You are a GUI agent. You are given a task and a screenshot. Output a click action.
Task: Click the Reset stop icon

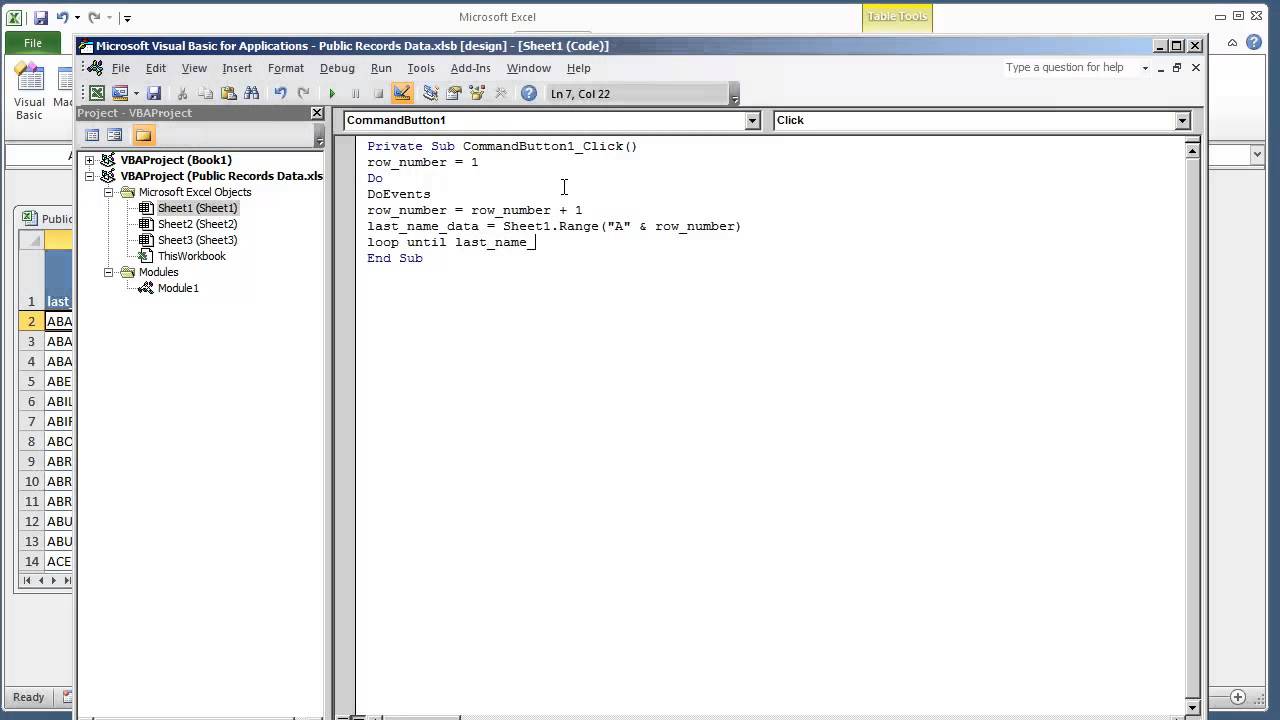tap(378, 93)
